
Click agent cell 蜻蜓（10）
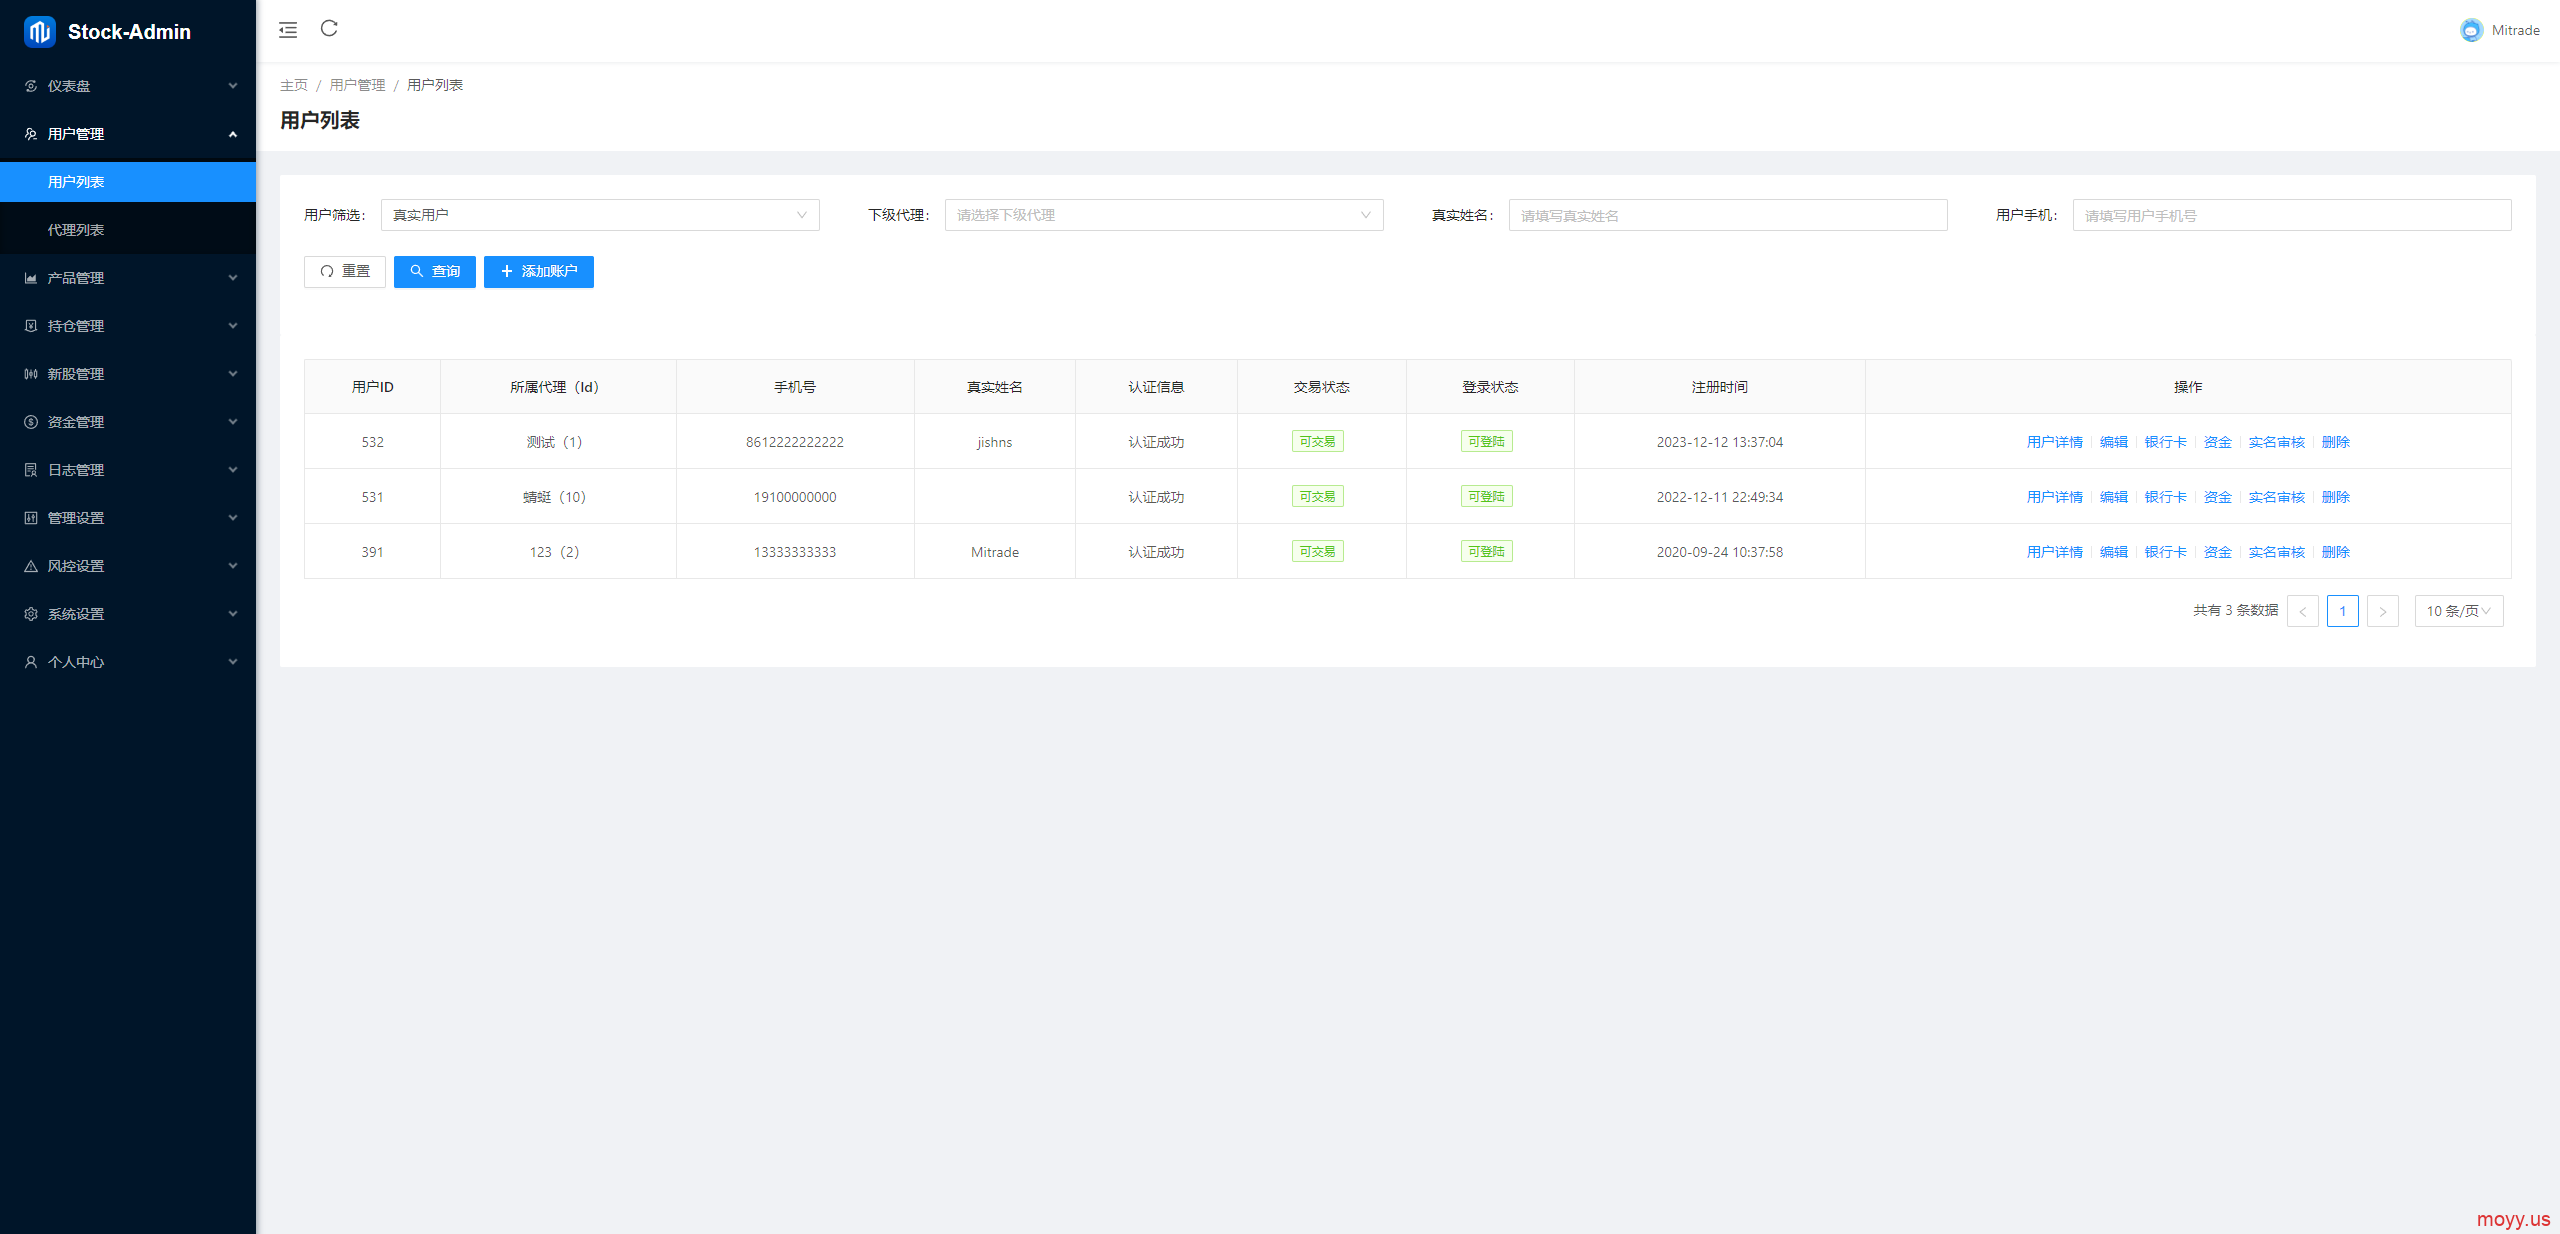click(x=555, y=497)
